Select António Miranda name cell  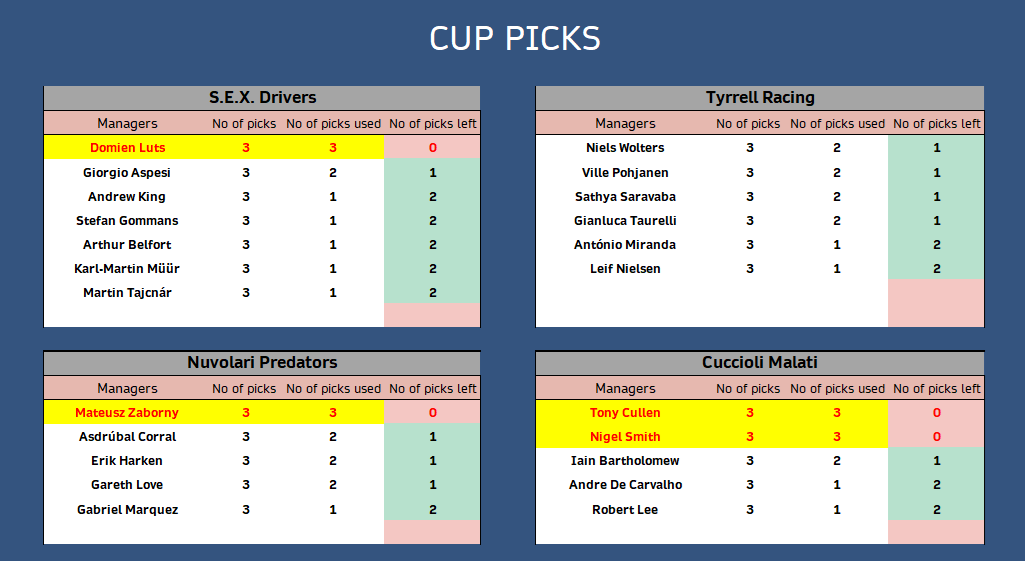coord(625,245)
